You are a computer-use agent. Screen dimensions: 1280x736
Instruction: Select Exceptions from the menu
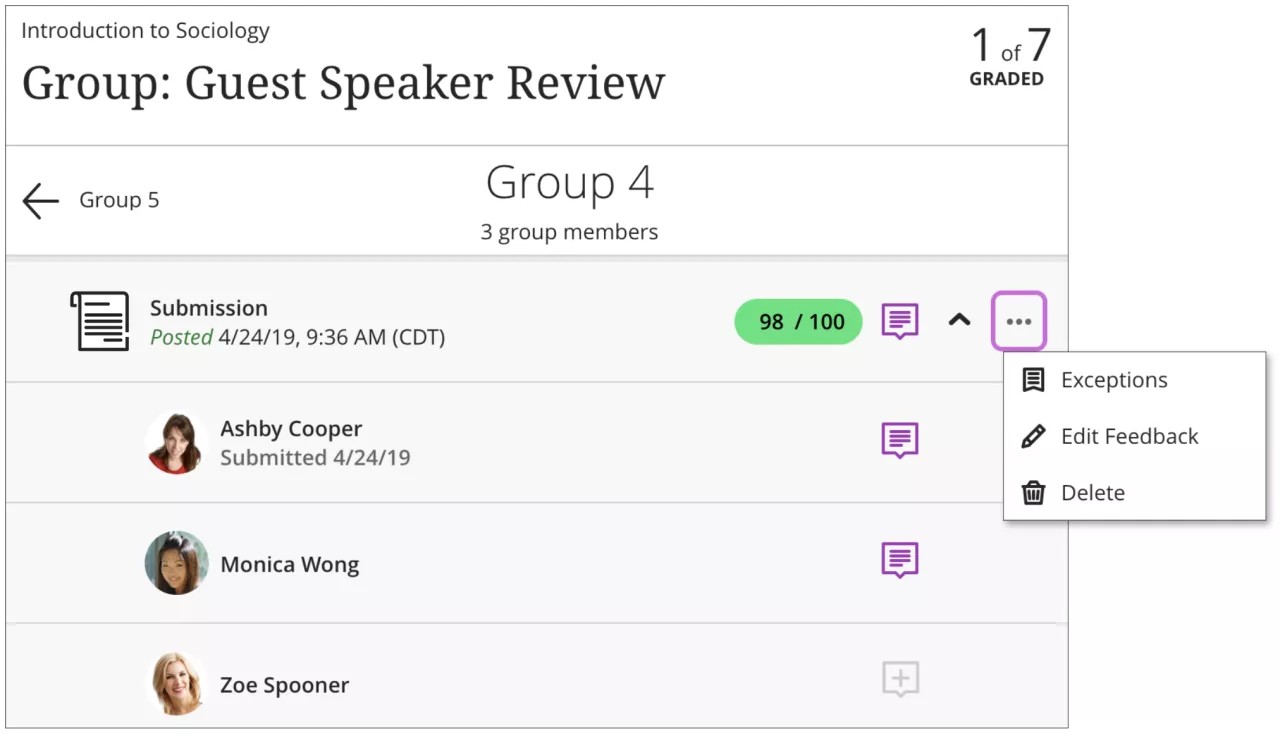coord(1114,380)
